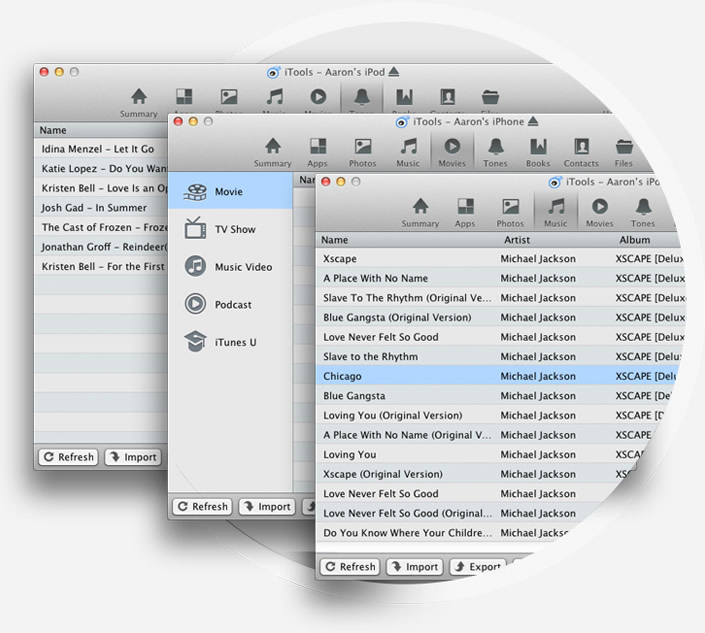Select Idina Menzel - Let It Go row
Screen dimensions: 705x633
98,149
